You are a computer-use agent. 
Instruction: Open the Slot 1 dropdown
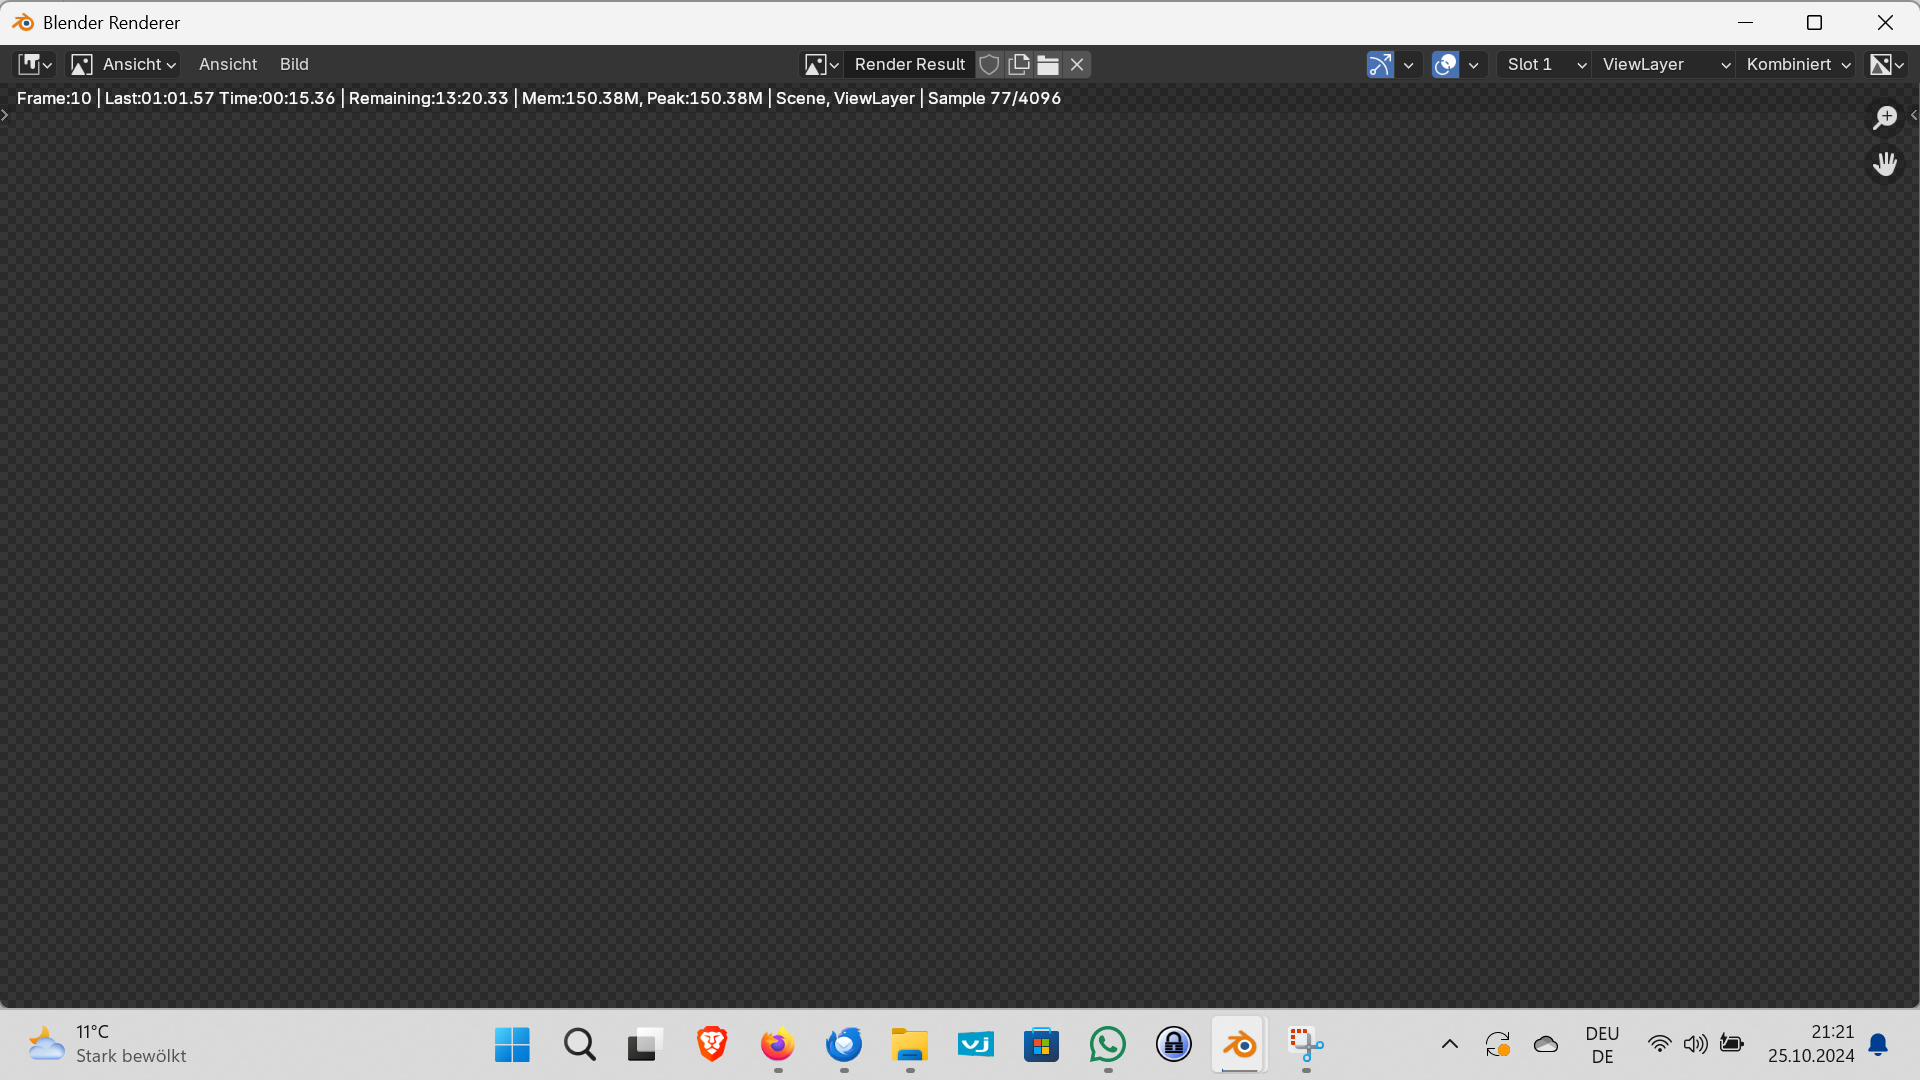point(1545,64)
